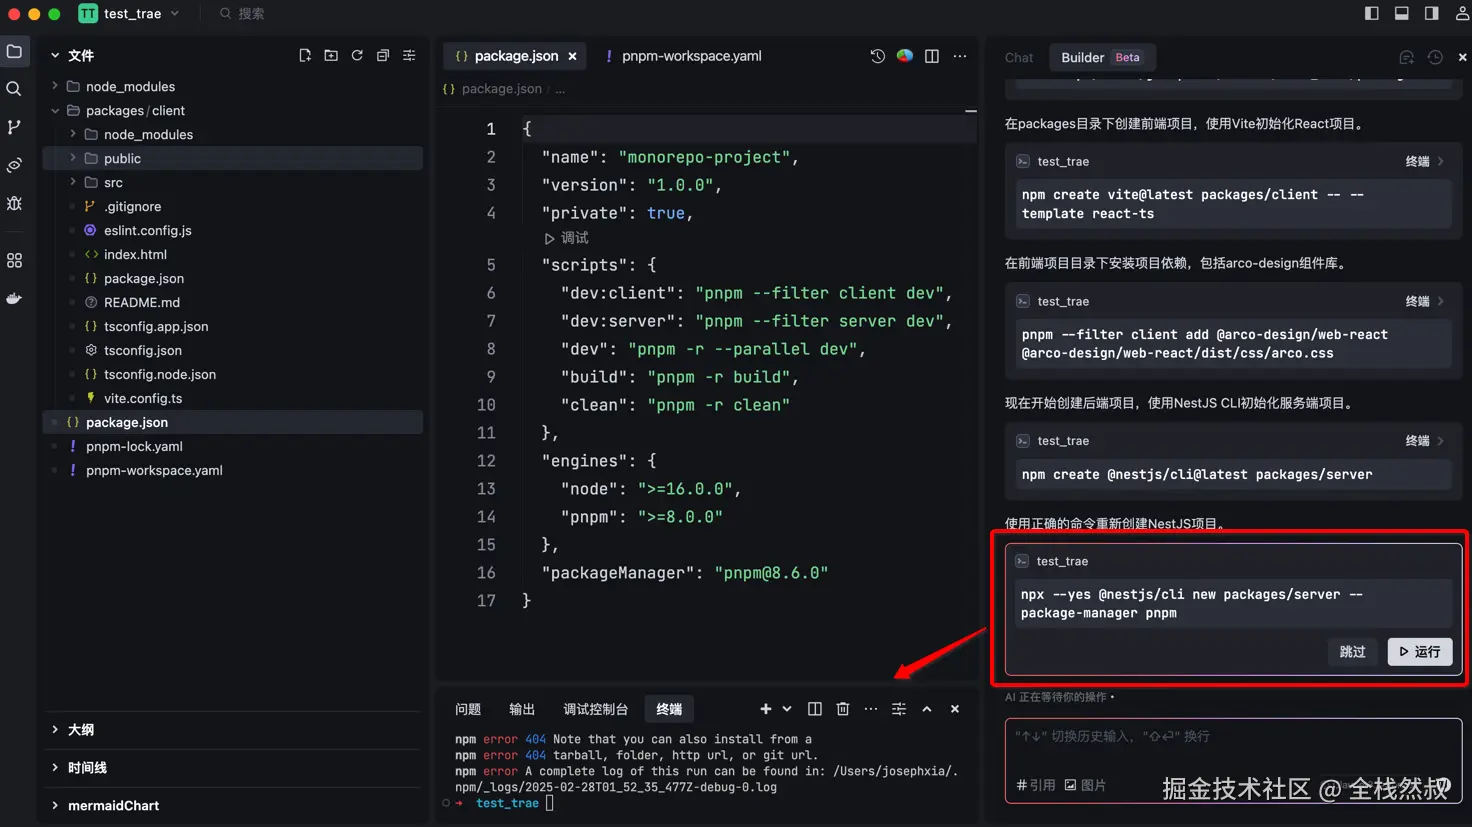The height and width of the screenshot is (827, 1472).
Task: Select the Builder Beta tab
Action: click(1100, 57)
